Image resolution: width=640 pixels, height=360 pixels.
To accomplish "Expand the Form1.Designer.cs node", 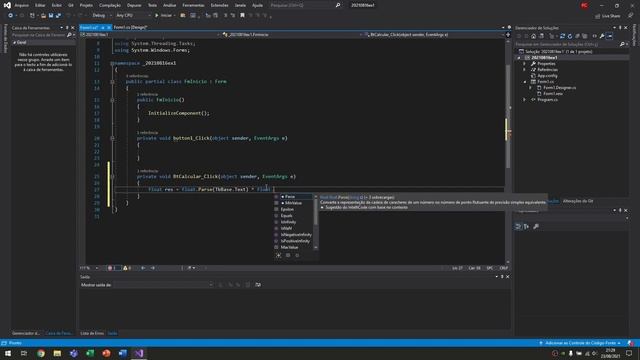I will pos(530,88).
